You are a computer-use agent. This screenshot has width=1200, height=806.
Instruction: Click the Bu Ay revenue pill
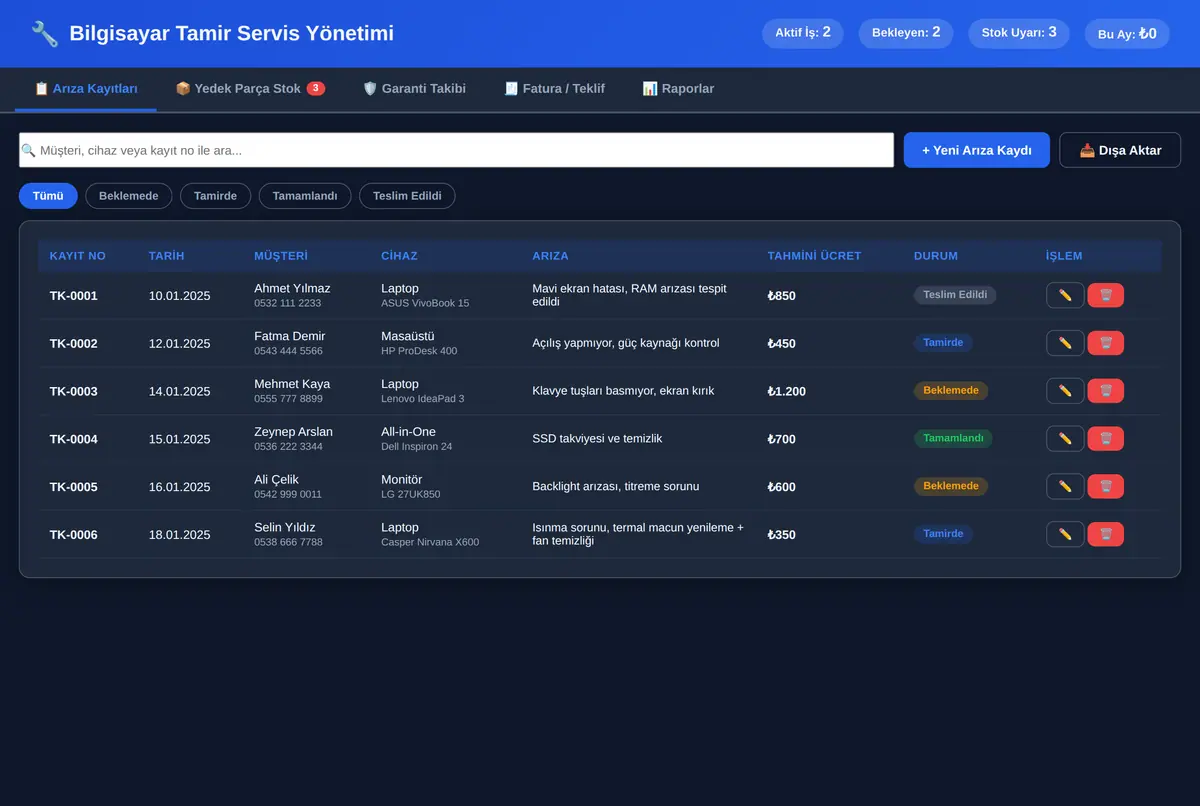[1127, 34]
